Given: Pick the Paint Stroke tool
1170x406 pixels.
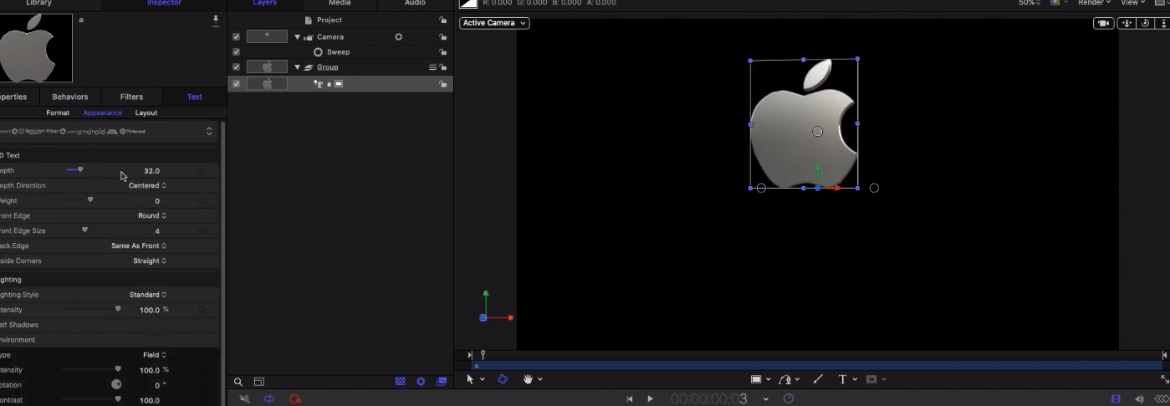Looking at the screenshot, I should (818, 379).
